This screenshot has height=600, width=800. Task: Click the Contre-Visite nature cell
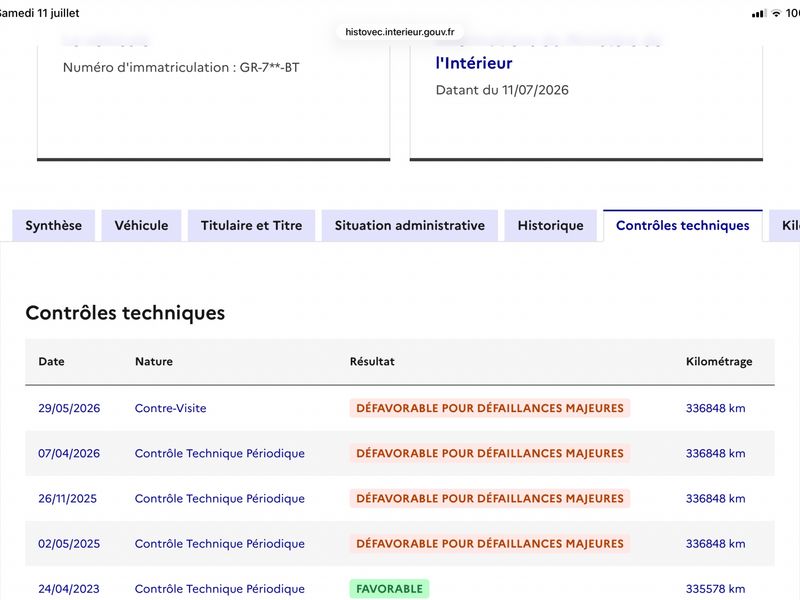click(x=170, y=408)
